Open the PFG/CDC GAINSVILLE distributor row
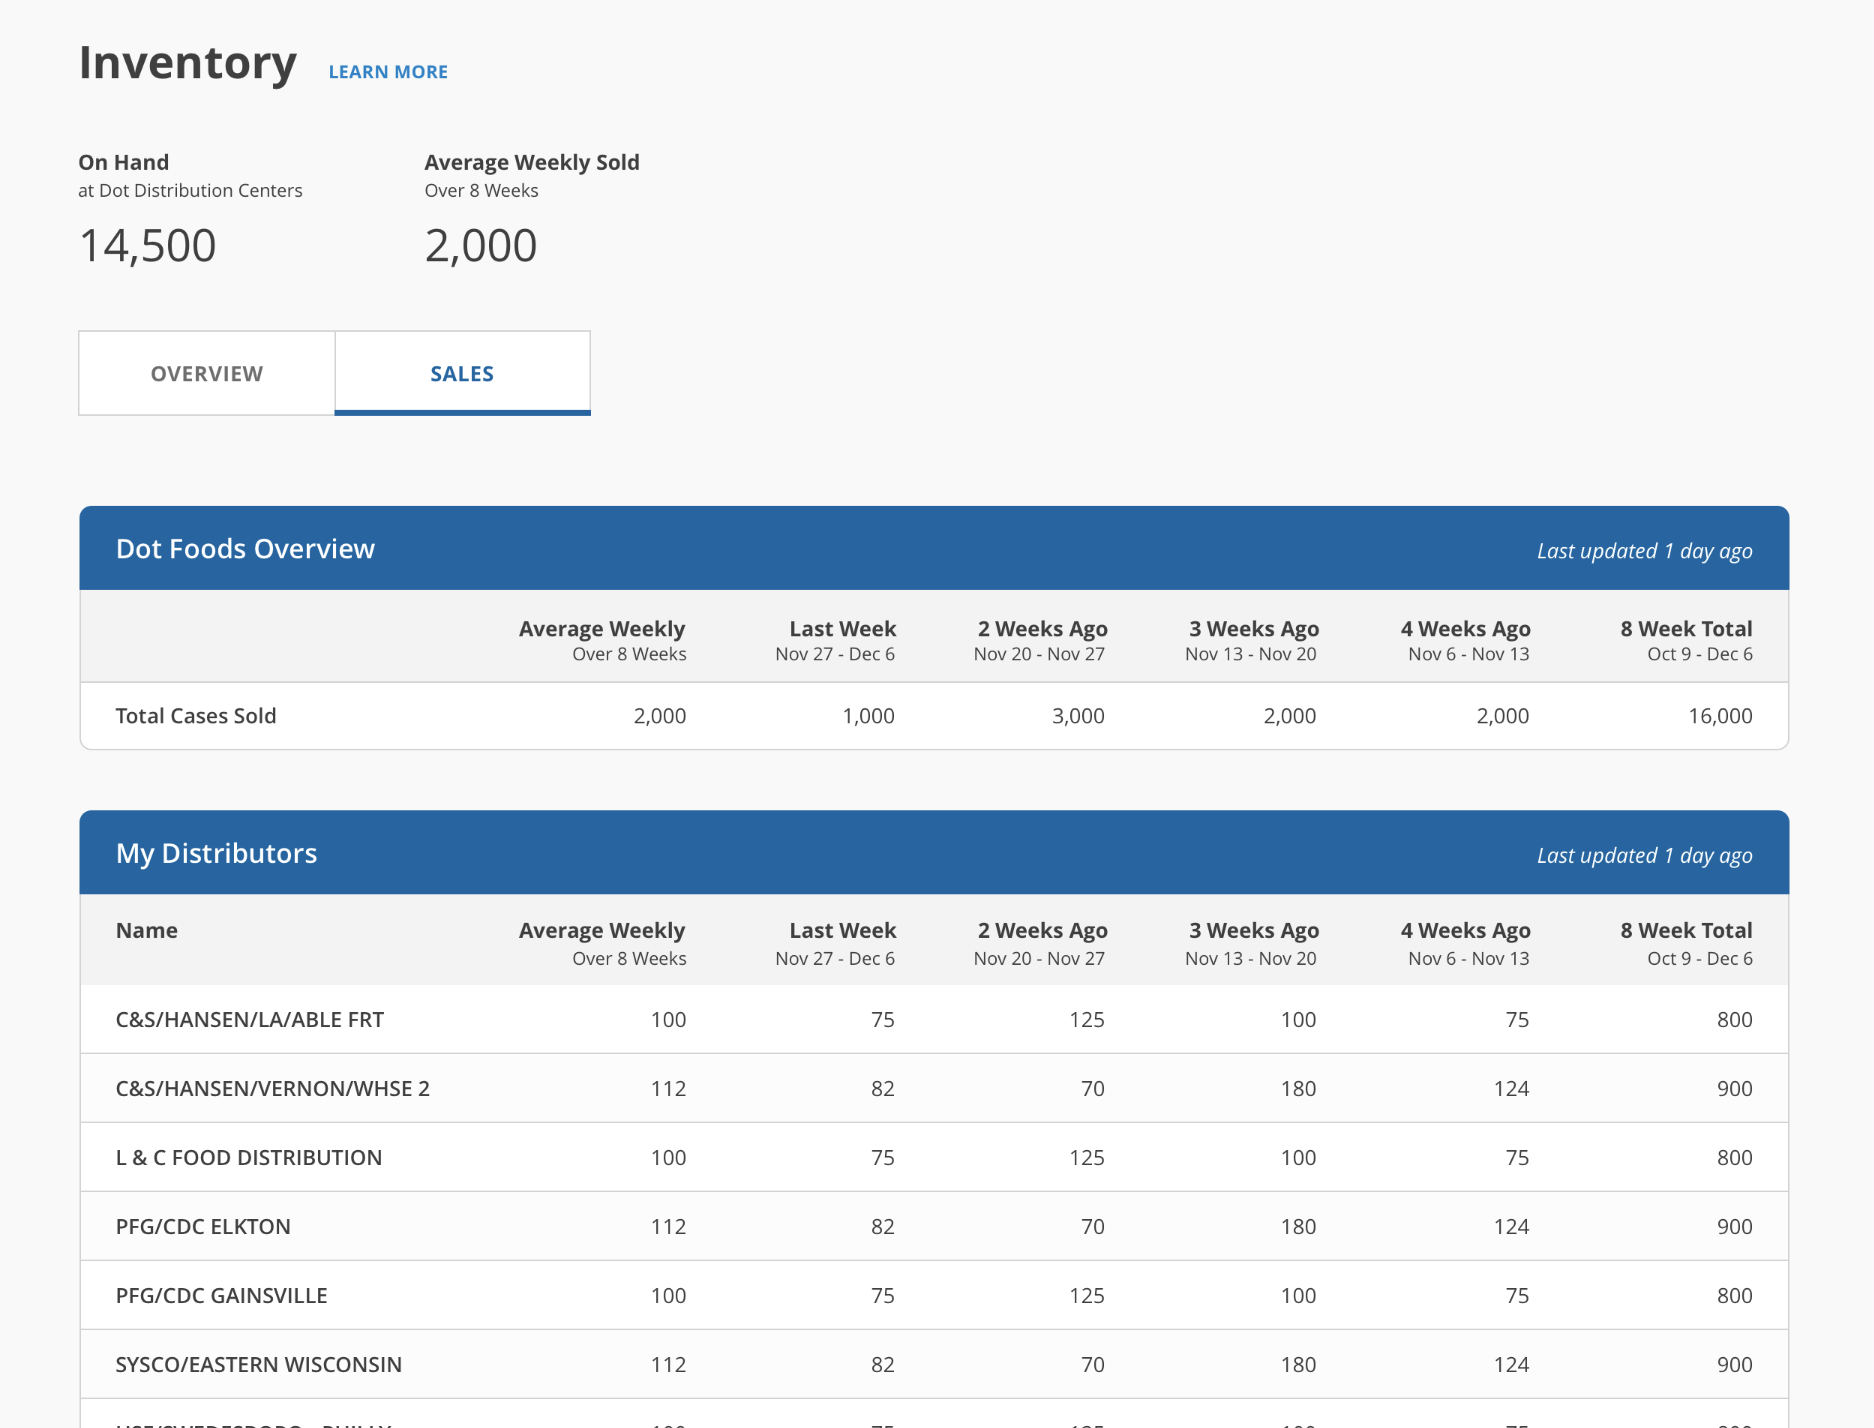Screen dimensions: 1874x1428 (x=222, y=1295)
